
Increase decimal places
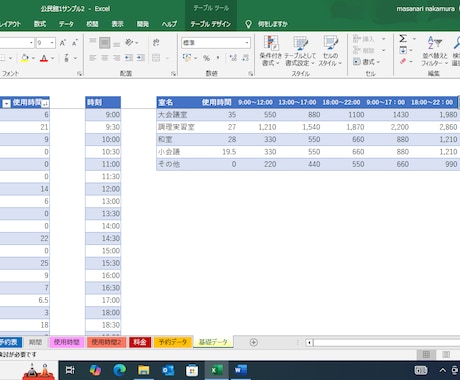point(233,58)
